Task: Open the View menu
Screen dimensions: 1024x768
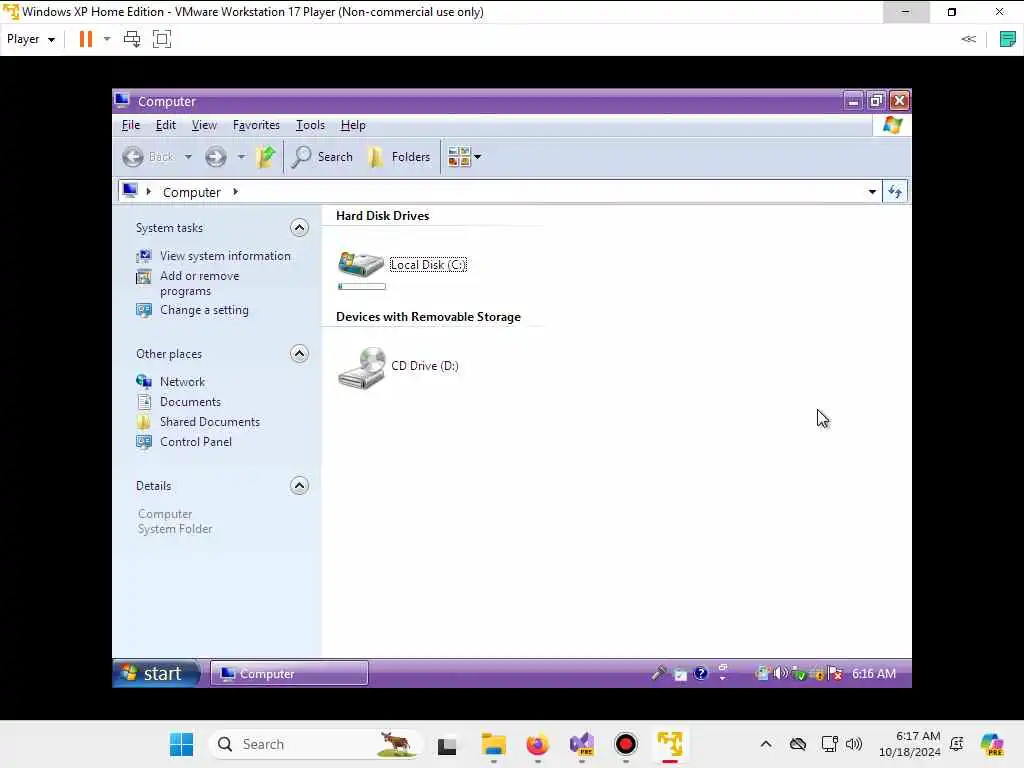Action: coord(204,125)
